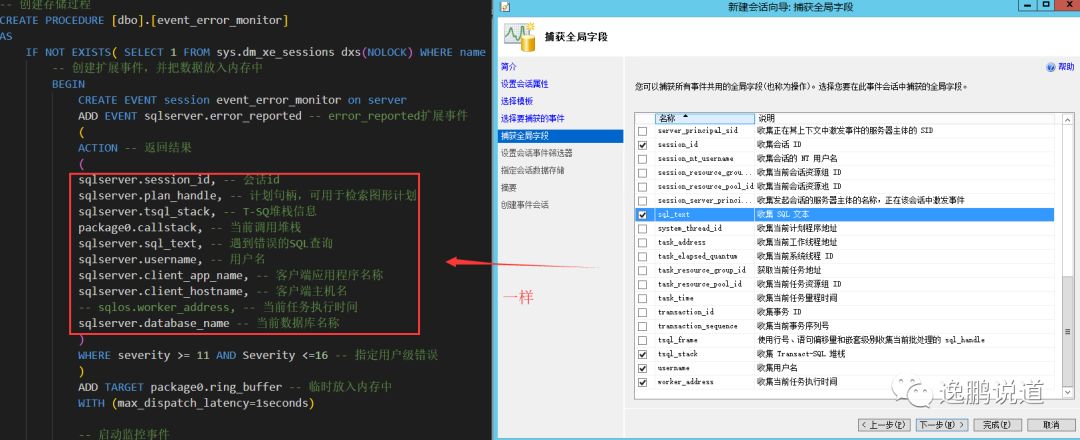
Task: Check the transaction_sequence checkbox
Action: click(x=643, y=326)
